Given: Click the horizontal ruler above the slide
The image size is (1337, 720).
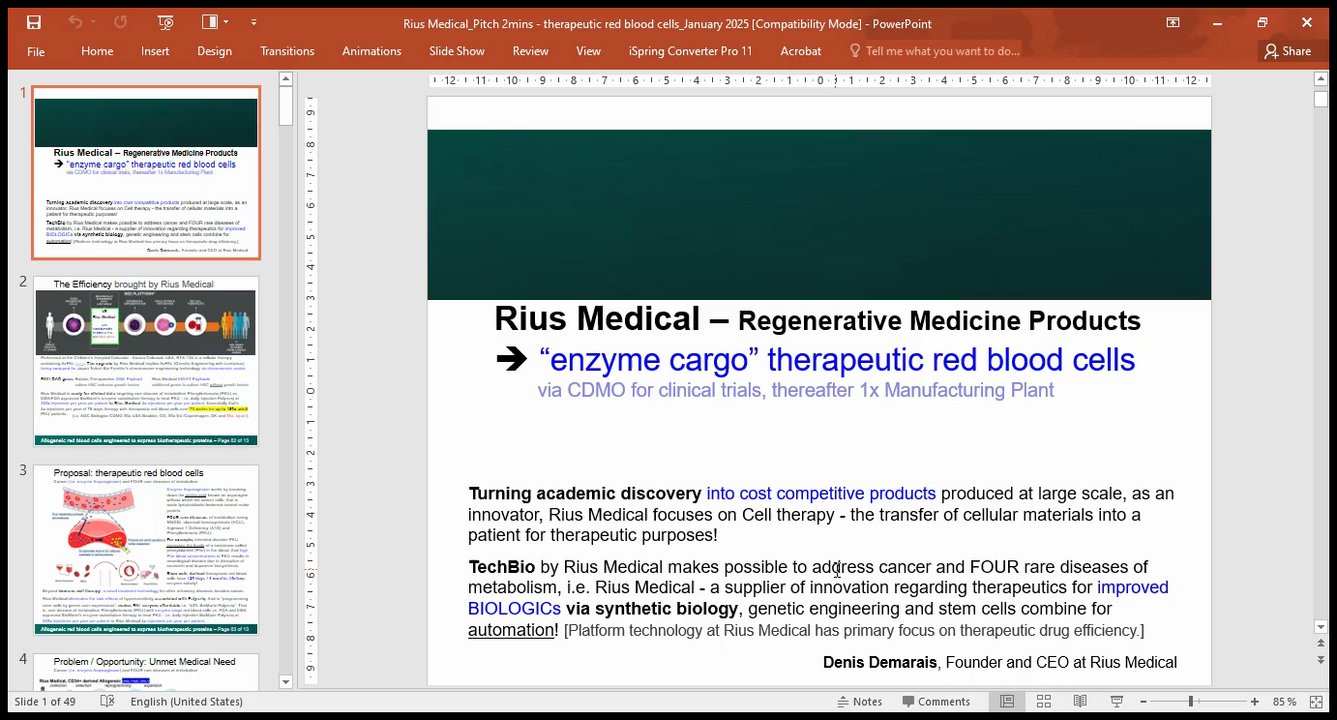Looking at the screenshot, I should pyautogui.click(x=819, y=80).
